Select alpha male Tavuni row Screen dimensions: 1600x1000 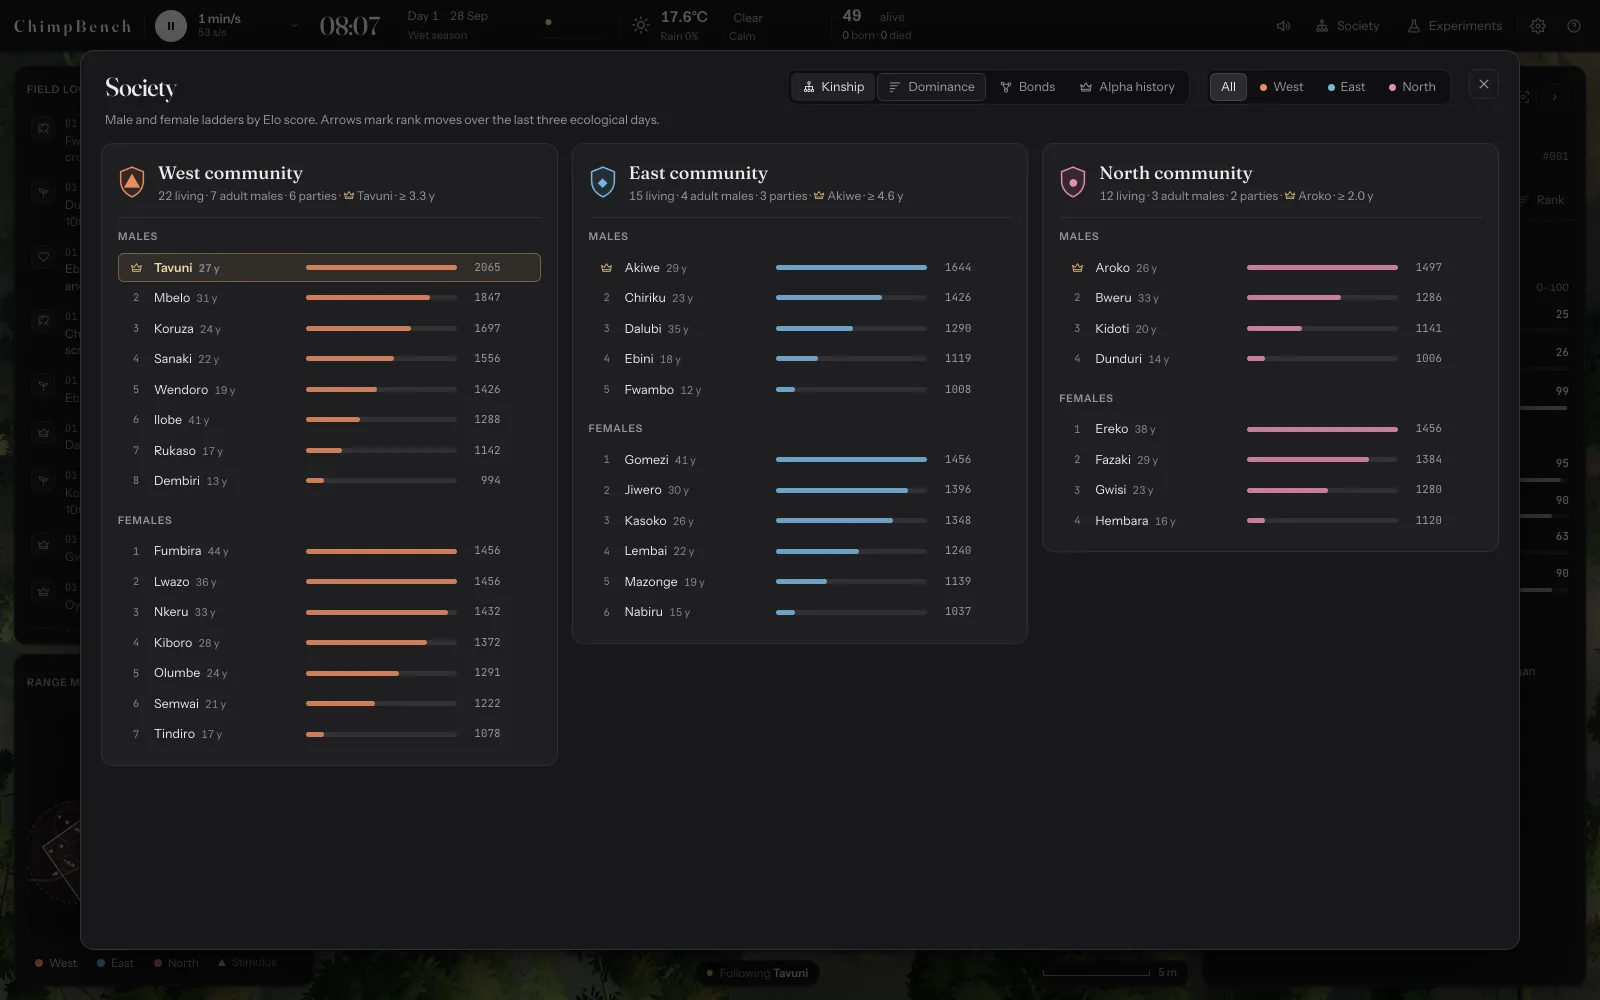pos(329,267)
